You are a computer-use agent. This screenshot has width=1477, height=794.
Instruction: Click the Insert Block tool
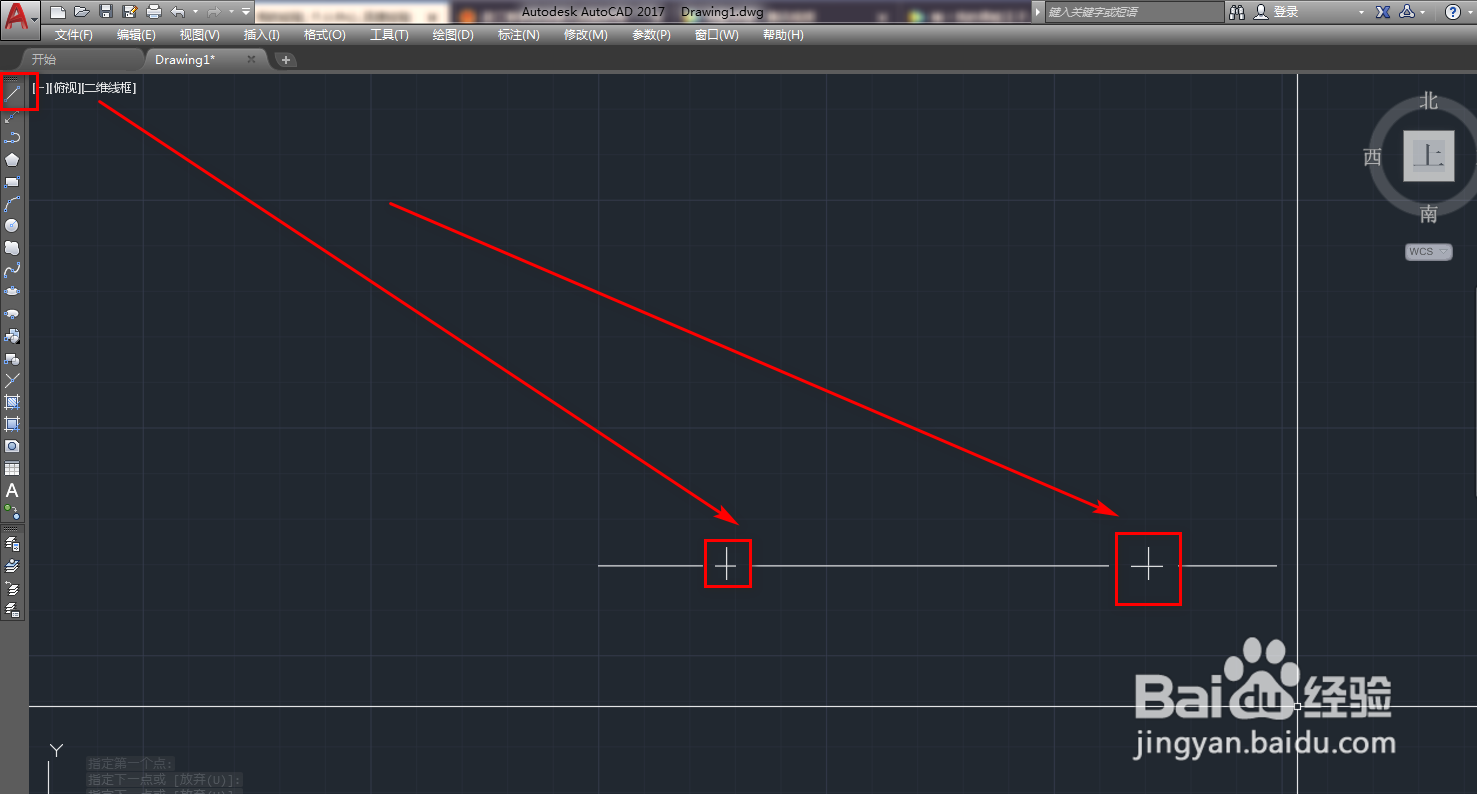point(13,336)
